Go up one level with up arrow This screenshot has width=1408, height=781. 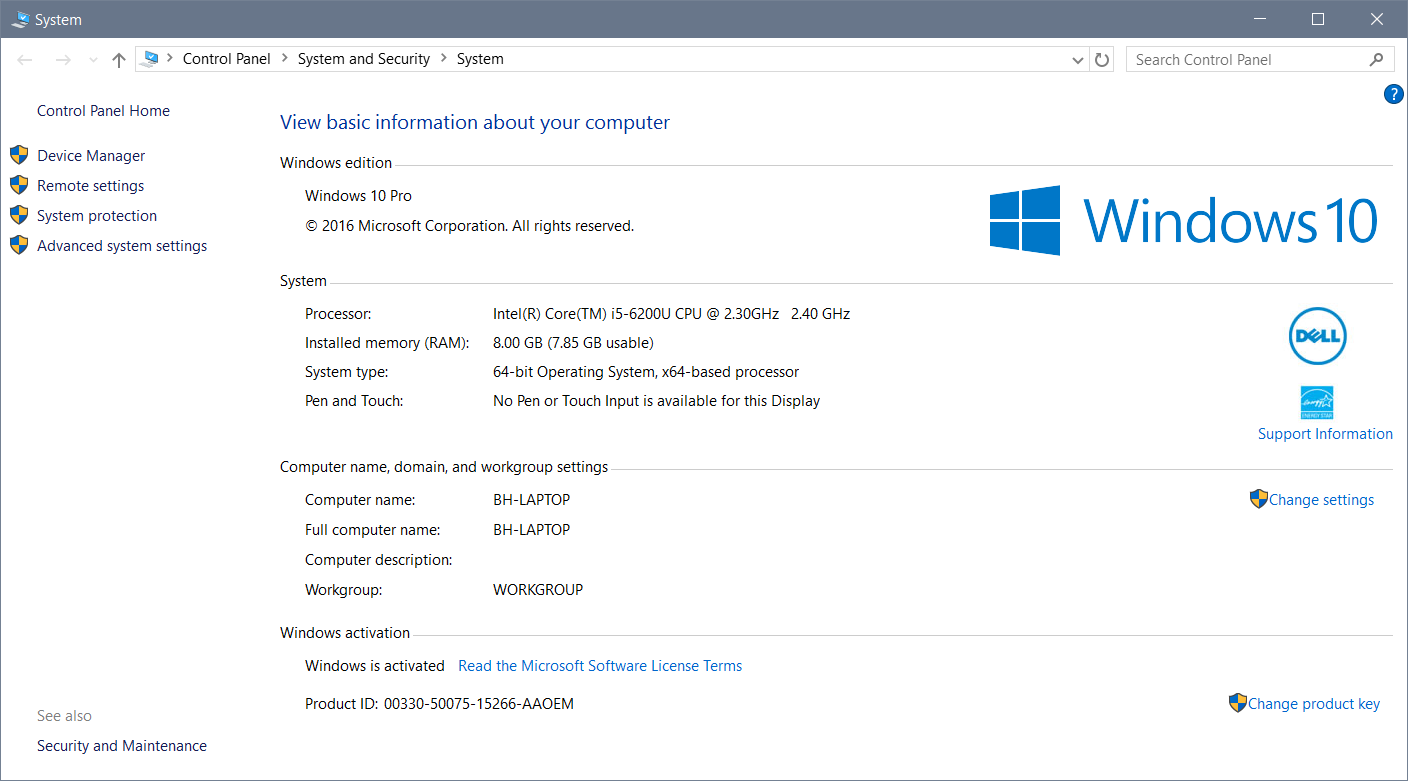coord(119,60)
